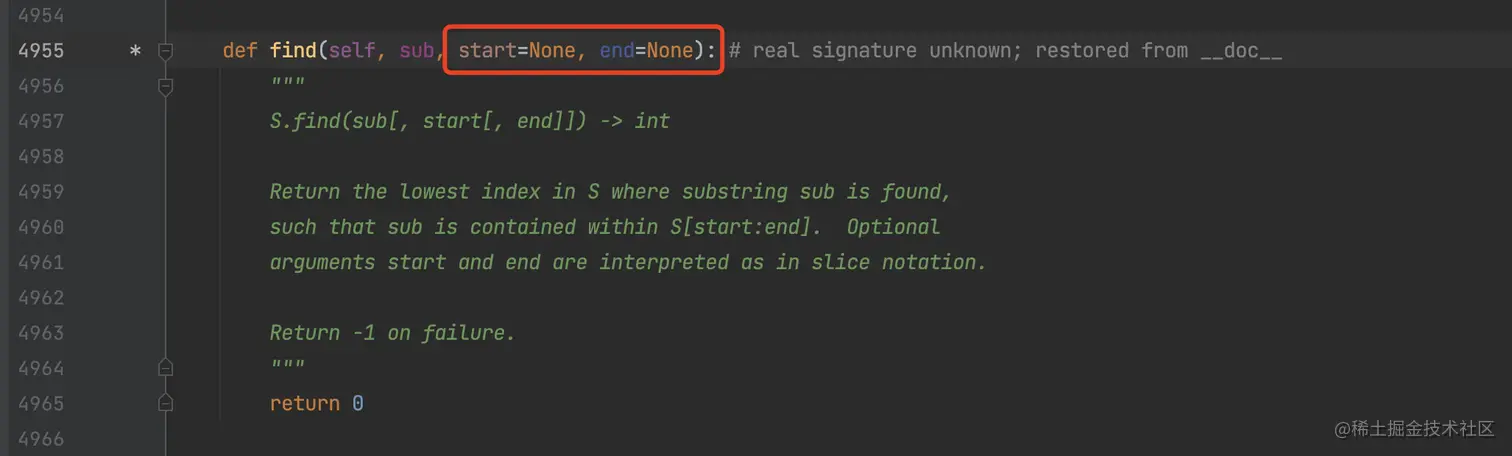
Task: Click line number 4965 in the gutter
Action: pyautogui.click(x=41, y=403)
